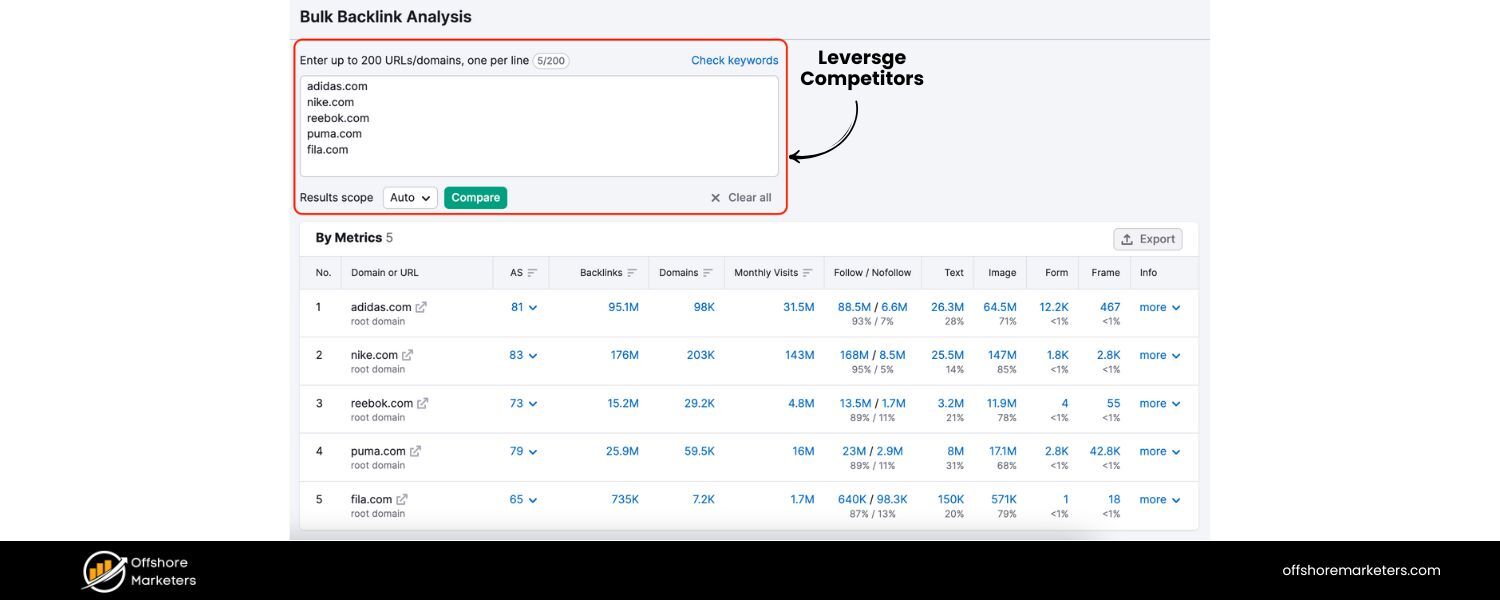Open adidas.com via its external link icon
This screenshot has height=600, width=1500.
tap(423, 306)
